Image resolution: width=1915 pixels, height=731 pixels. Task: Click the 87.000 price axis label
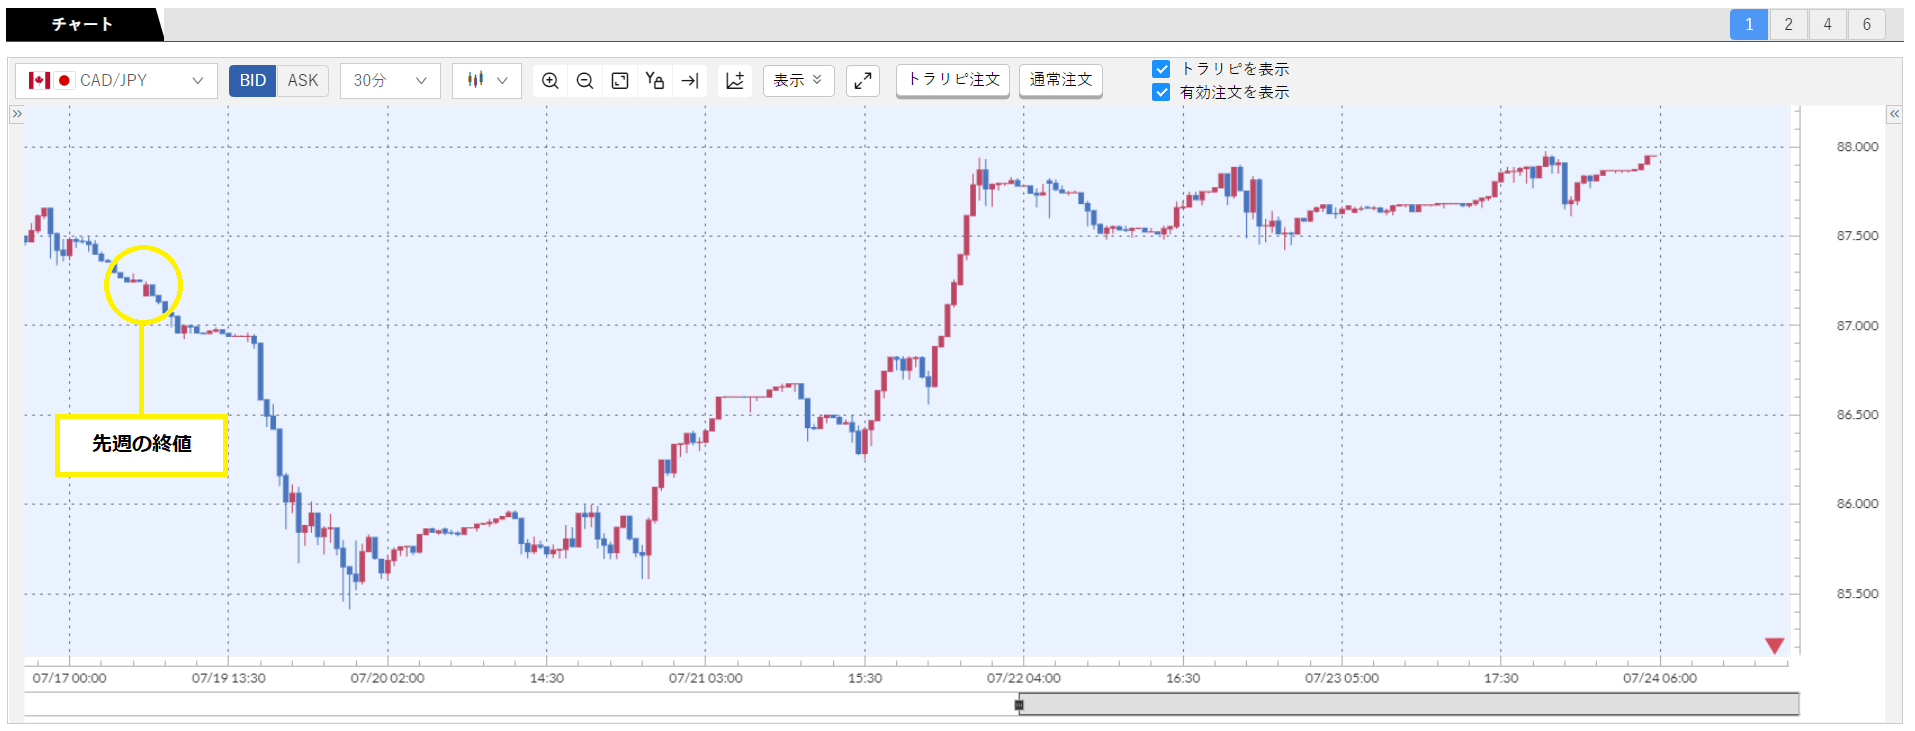click(x=1857, y=326)
